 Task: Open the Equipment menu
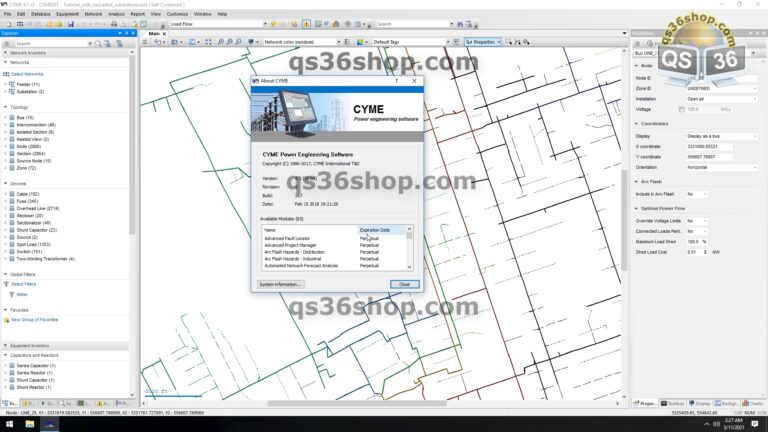click(67, 14)
